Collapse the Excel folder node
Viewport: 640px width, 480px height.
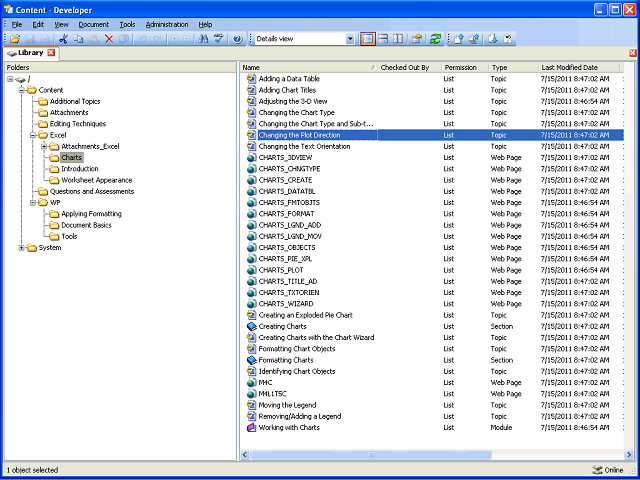33,135
